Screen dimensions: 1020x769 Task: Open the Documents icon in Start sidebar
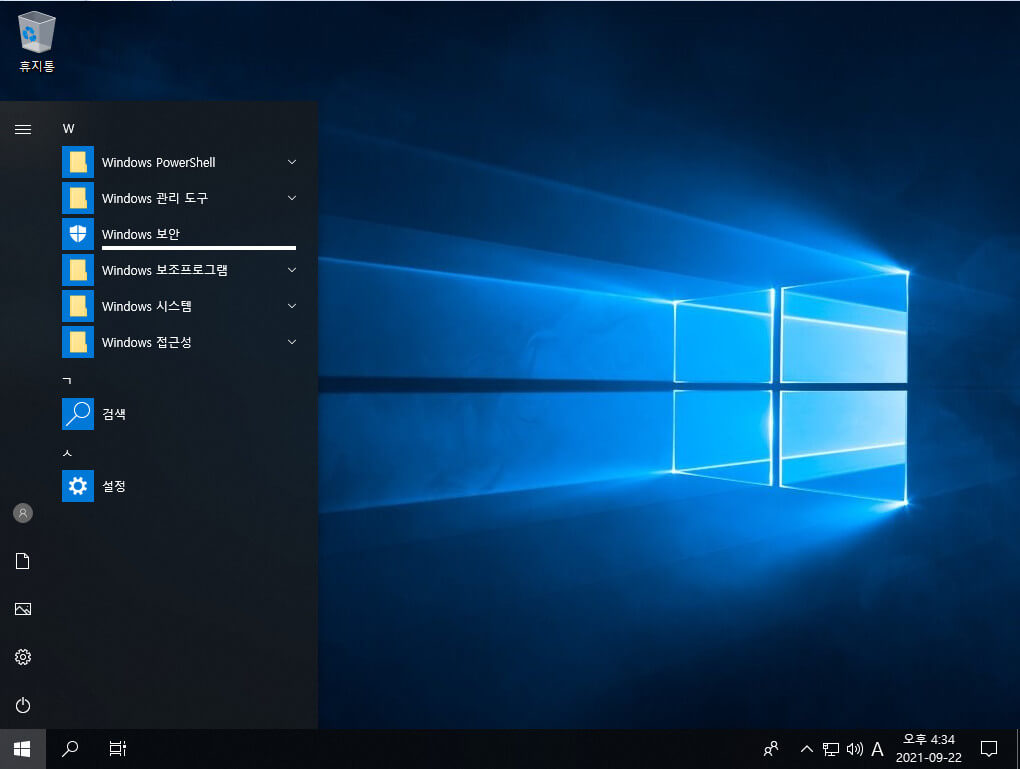[x=23, y=561]
